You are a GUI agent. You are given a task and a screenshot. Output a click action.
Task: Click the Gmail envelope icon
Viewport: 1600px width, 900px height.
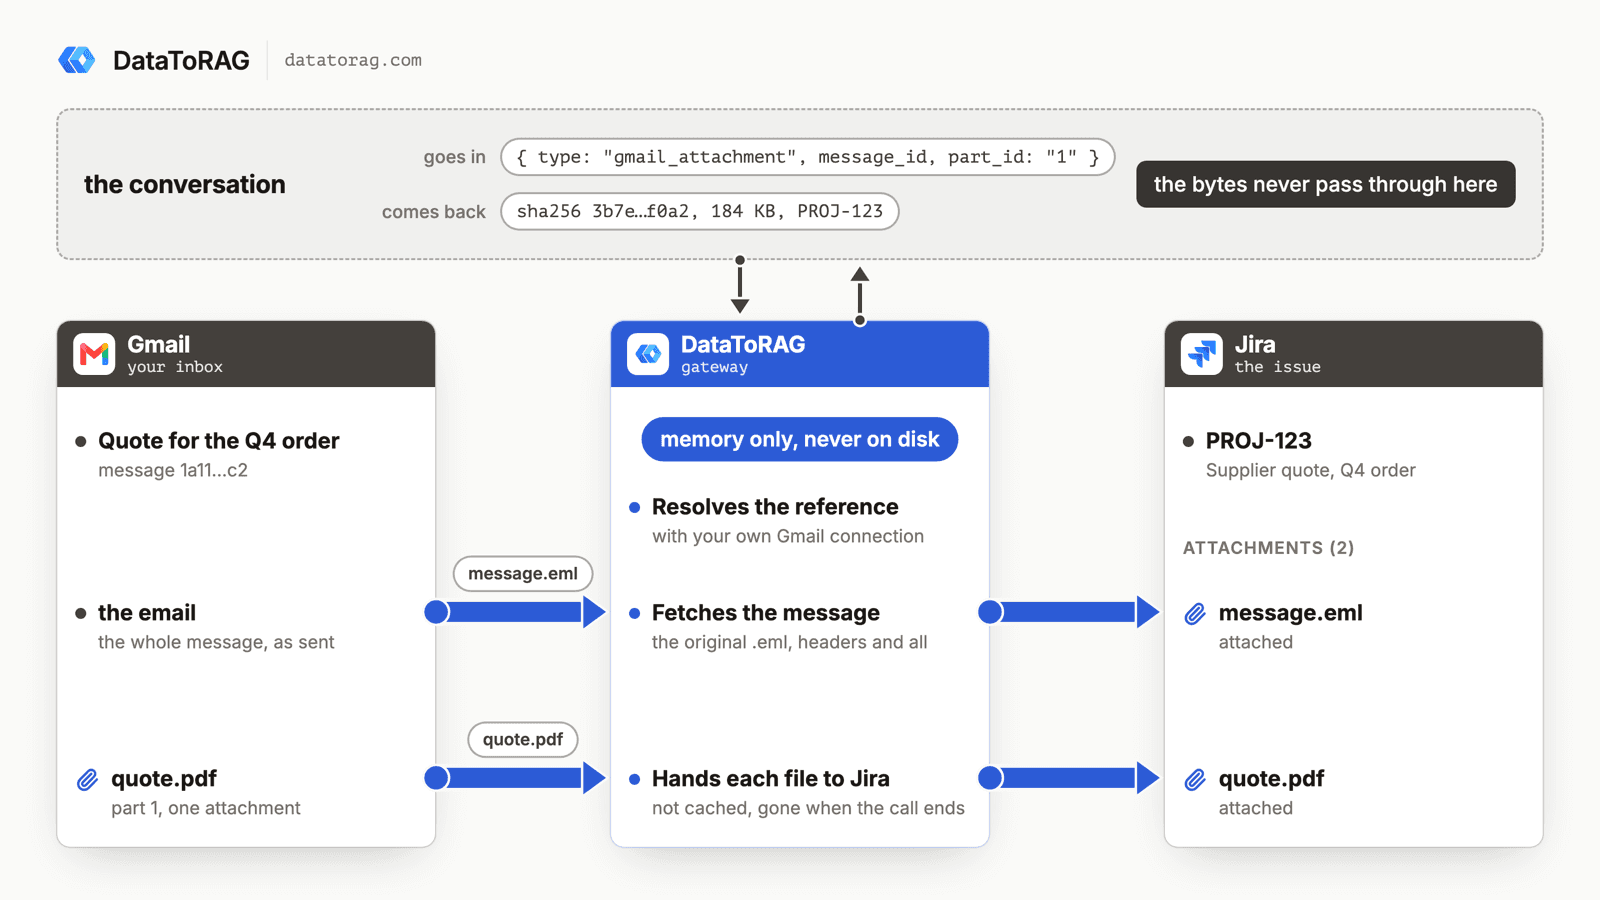[94, 354]
